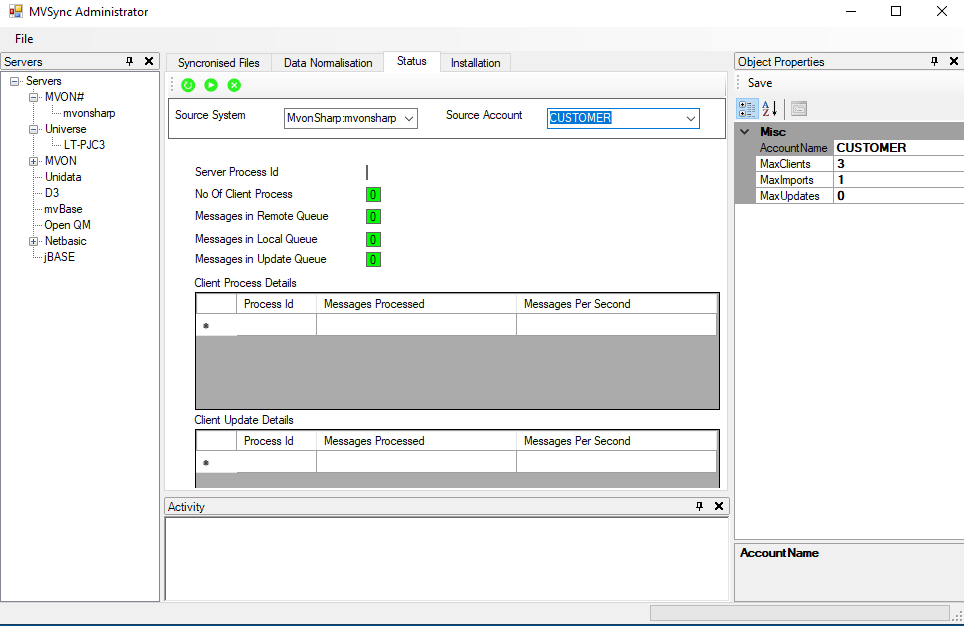The width and height of the screenshot is (964, 626).
Task: Expand the Netbasic tree node
Action: (x=33, y=241)
